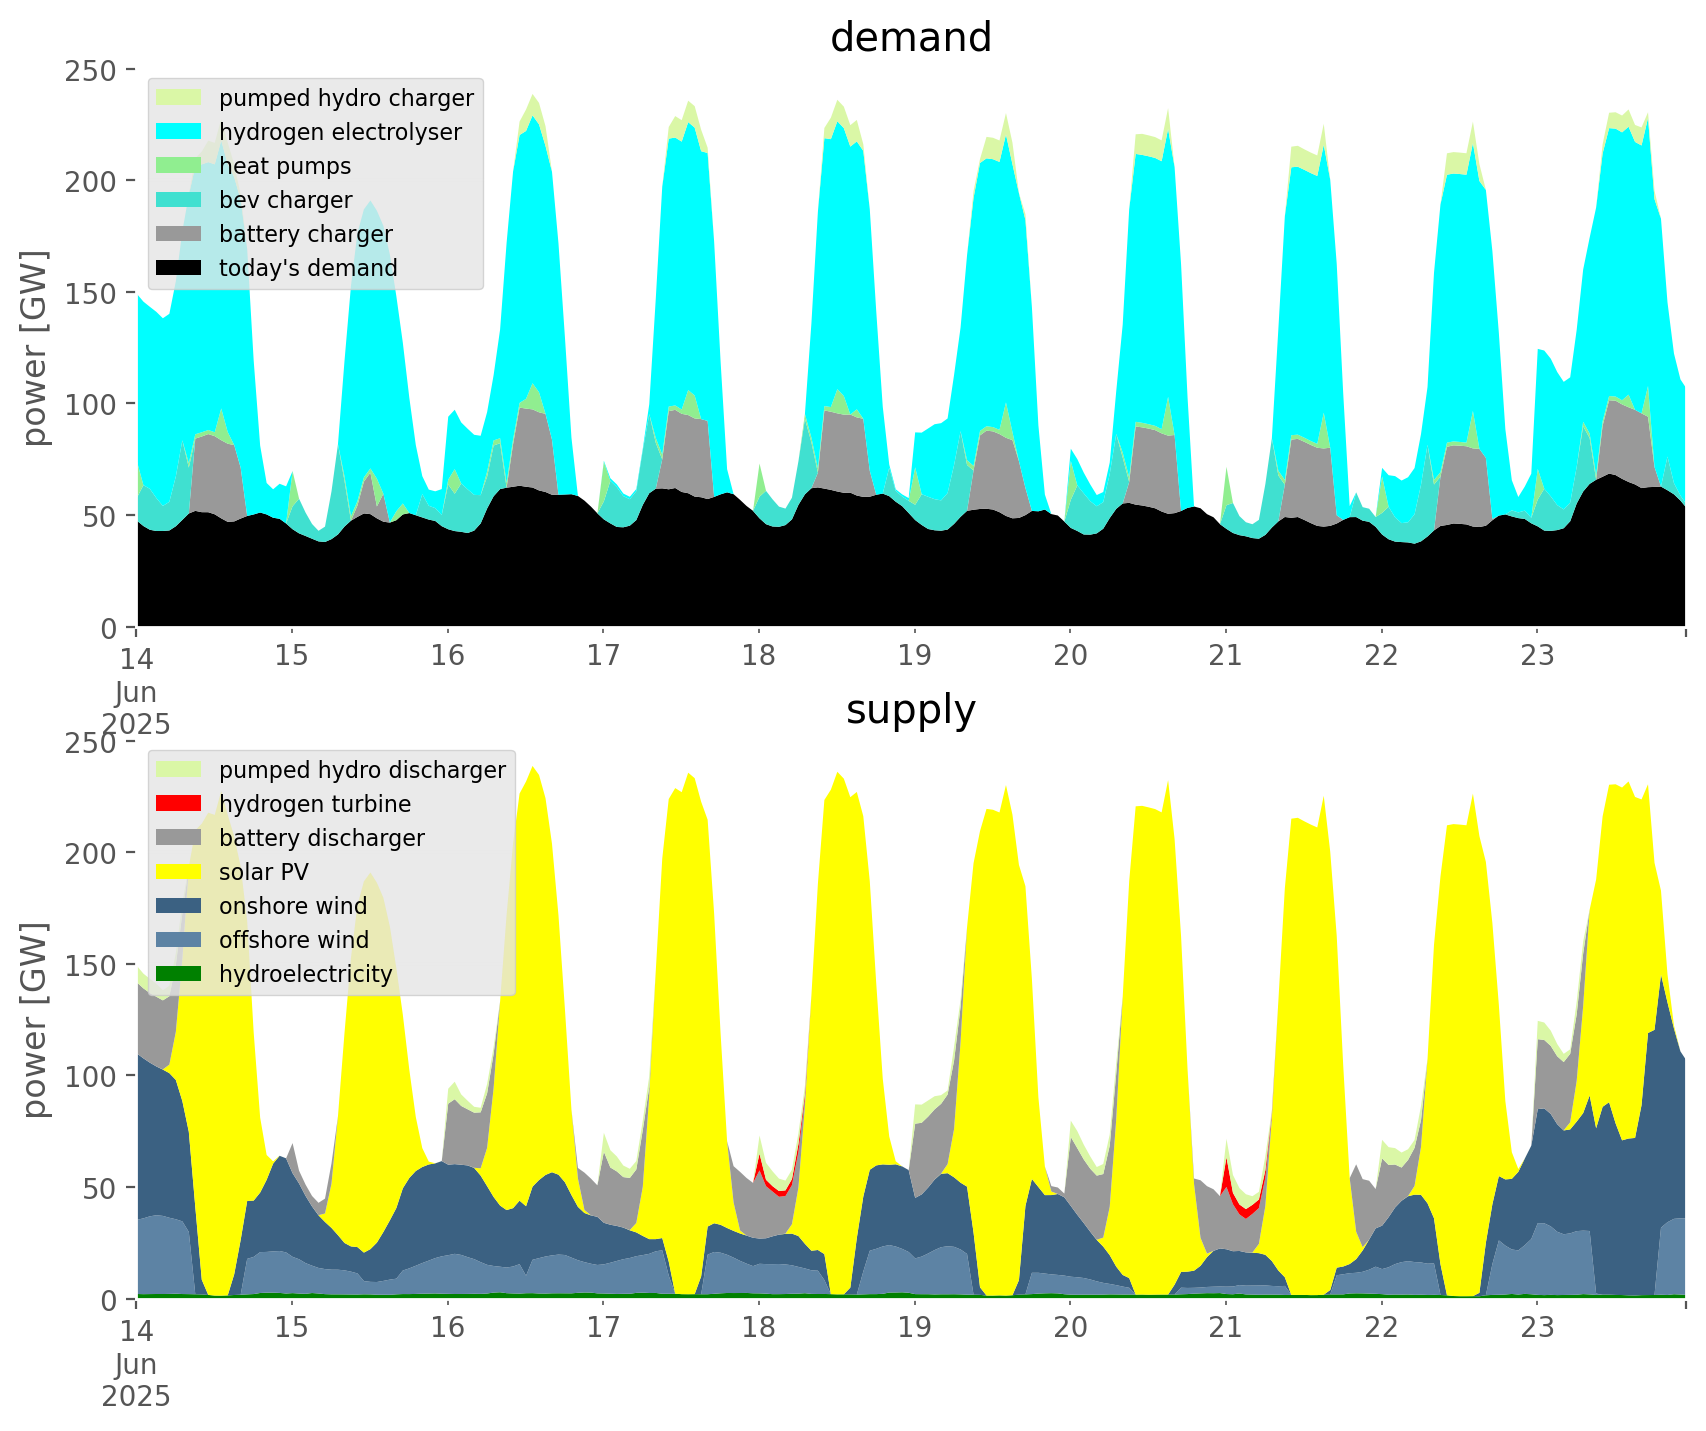Click the battery charger gray legend swatch
Image resolution: width=1706 pixels, height=1431 pixels.
point(180,234)
